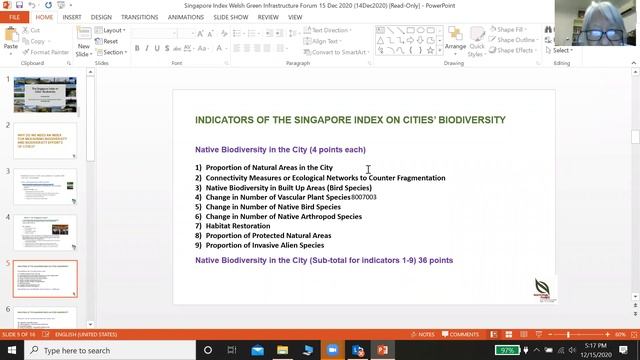This screenshot has height=360, width=640.
Task: Select the rectangle shape in the gallery
Action: [411, 30]
